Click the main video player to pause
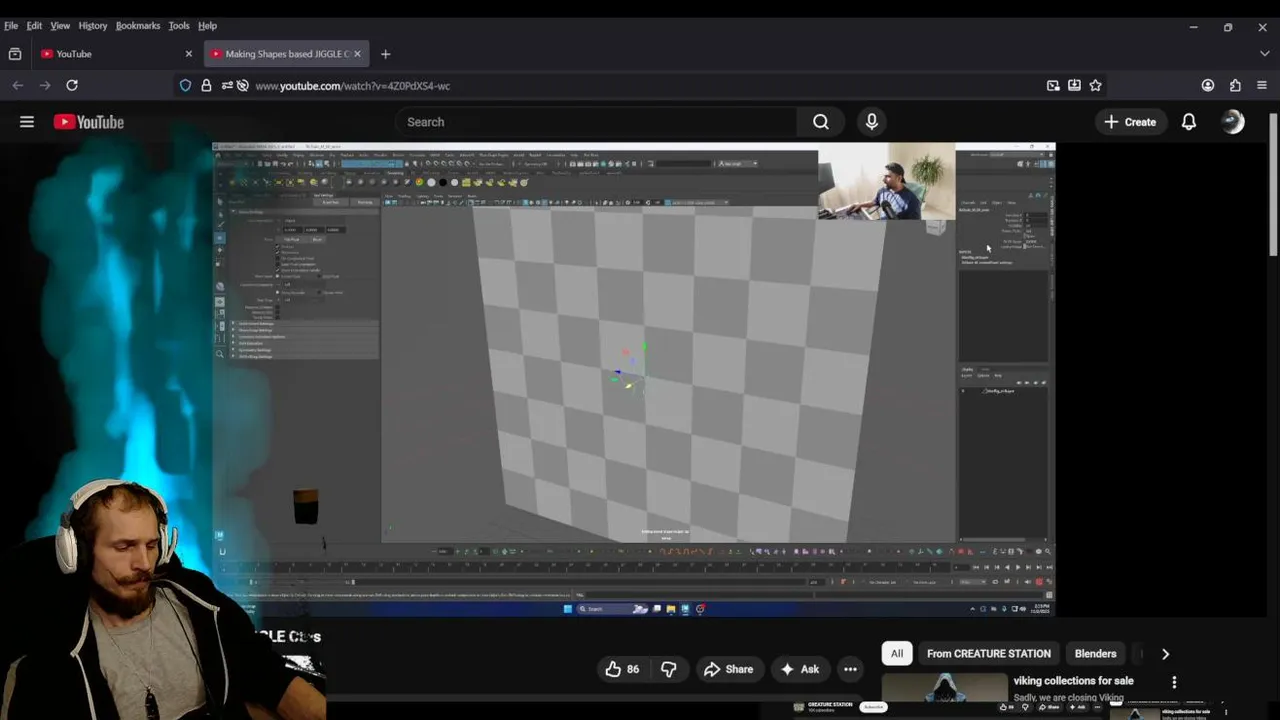The image size is (1280, 720). click(633, 378)
